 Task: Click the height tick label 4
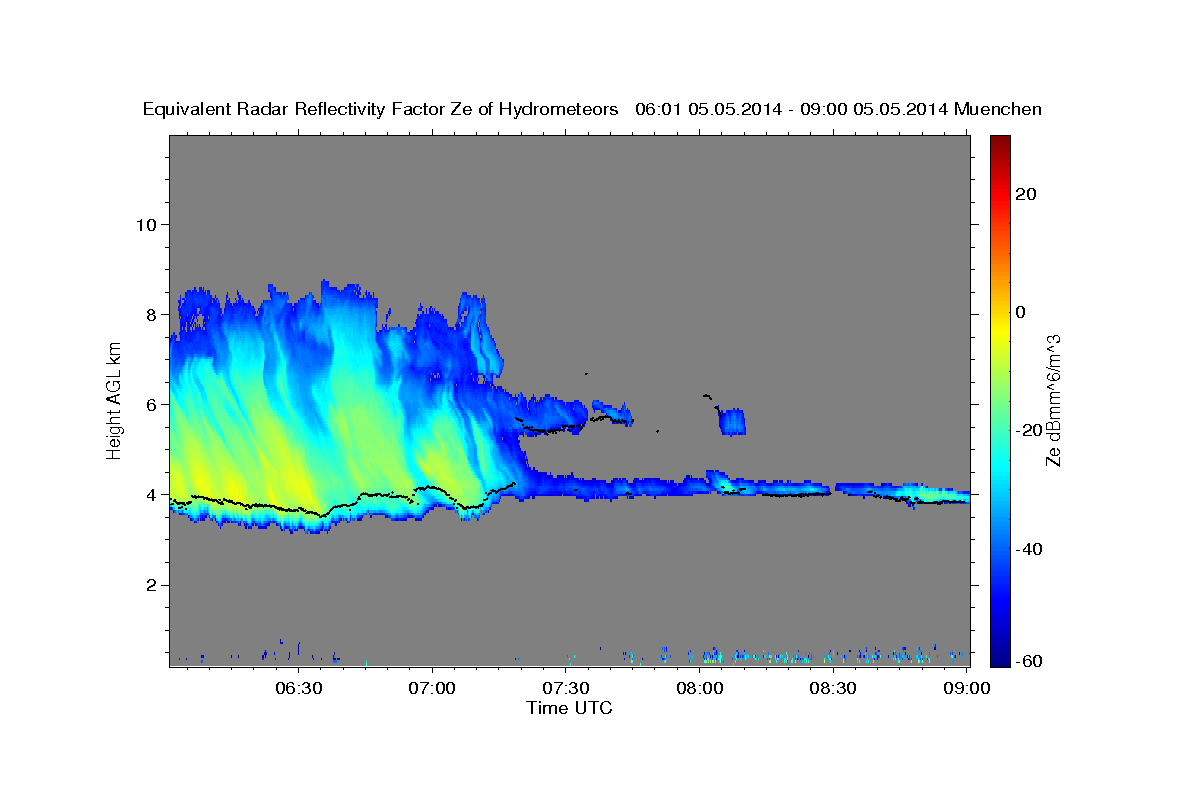click(151, 494)
